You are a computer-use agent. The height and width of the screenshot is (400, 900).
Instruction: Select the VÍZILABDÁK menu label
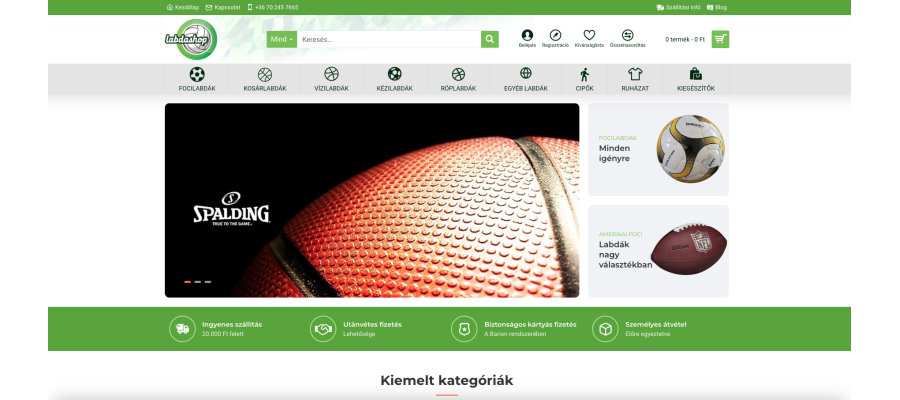tap(331, 88)
